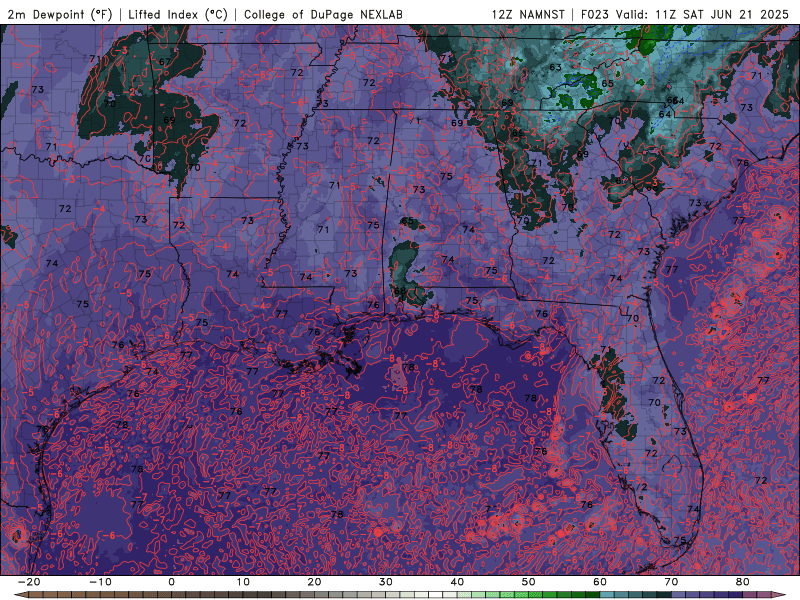The image size is (800, 600).
Task: Click the '68' dewpoint value on the map
Action: (400, 291)
